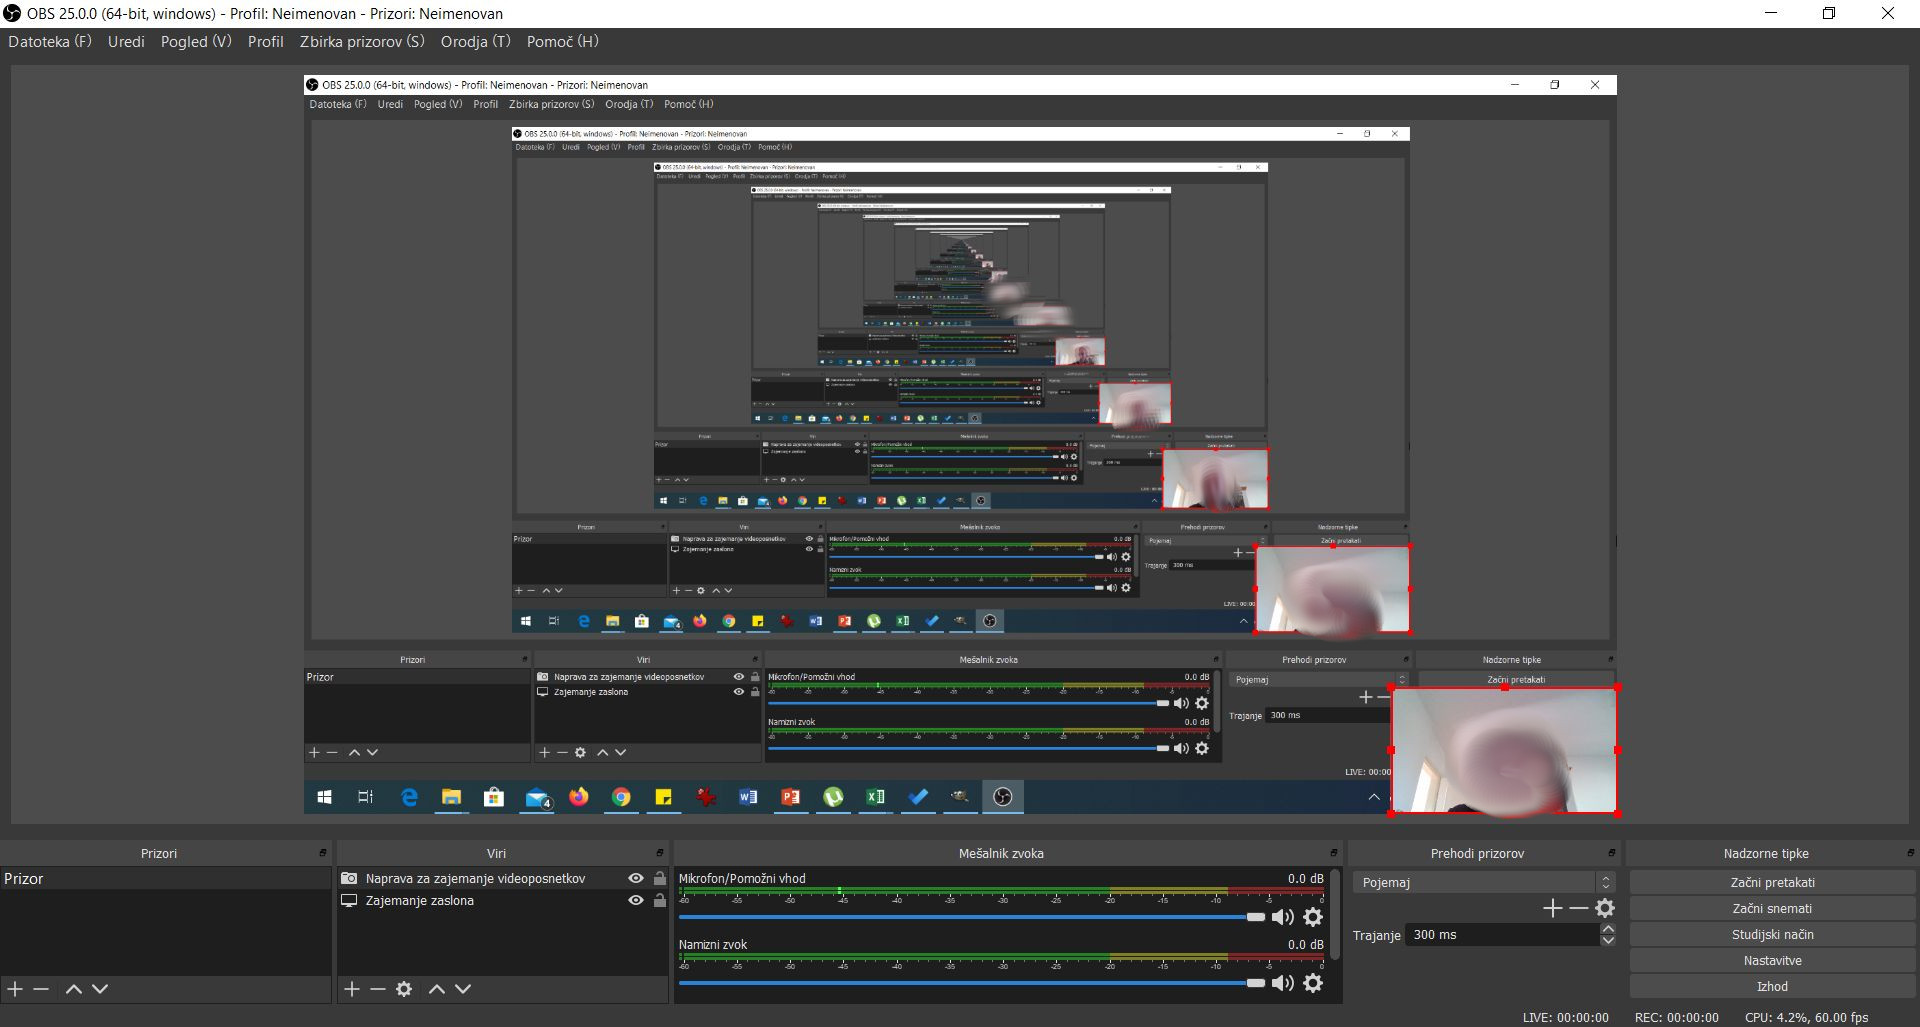
Task: Click the REC: 00:00:00 status text
Action: tap(1677, 1017)
